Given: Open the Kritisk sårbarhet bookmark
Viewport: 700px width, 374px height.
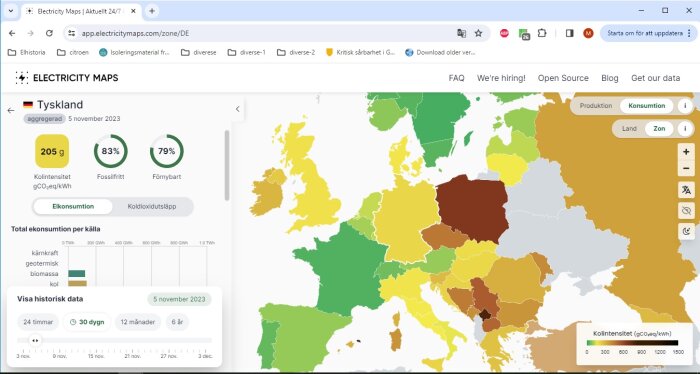Looking at the screenshot, I should tap(360, 52).
